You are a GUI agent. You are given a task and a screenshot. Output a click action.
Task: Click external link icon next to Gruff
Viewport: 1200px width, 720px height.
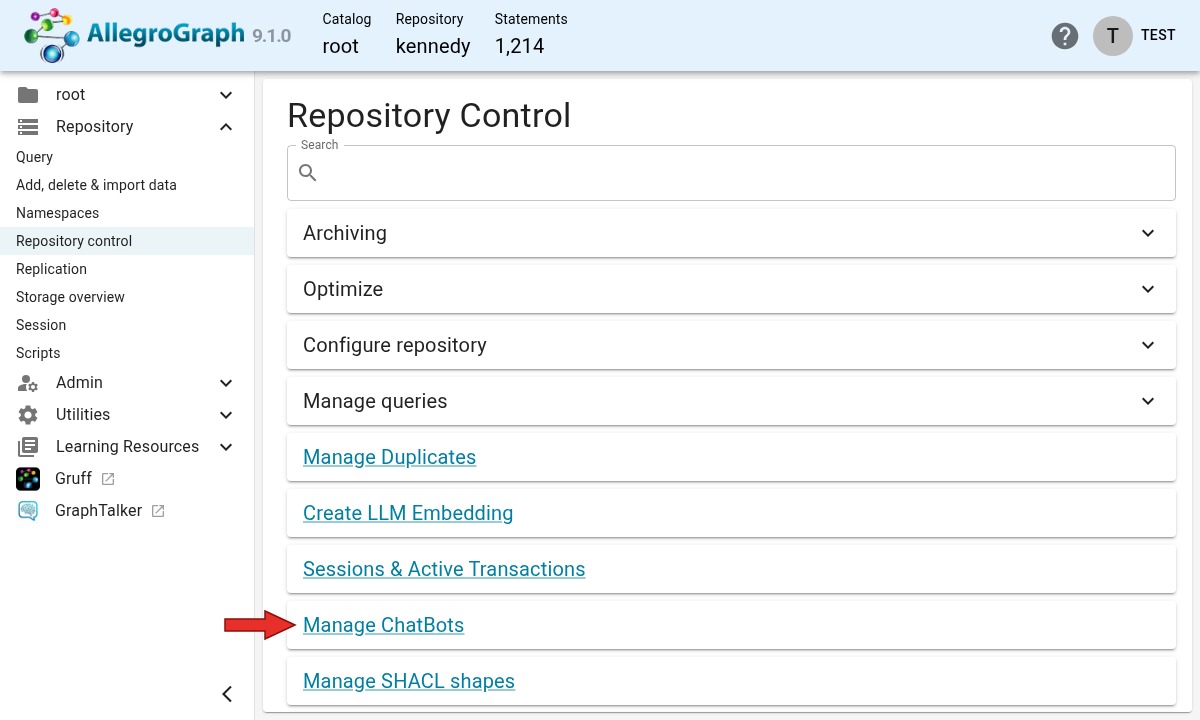click(108, 479)
